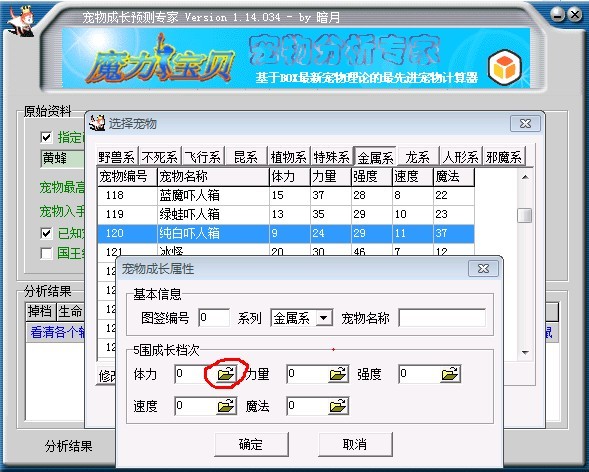Click the 体力 growth value field
589x472 pixels.
point(196,374)
